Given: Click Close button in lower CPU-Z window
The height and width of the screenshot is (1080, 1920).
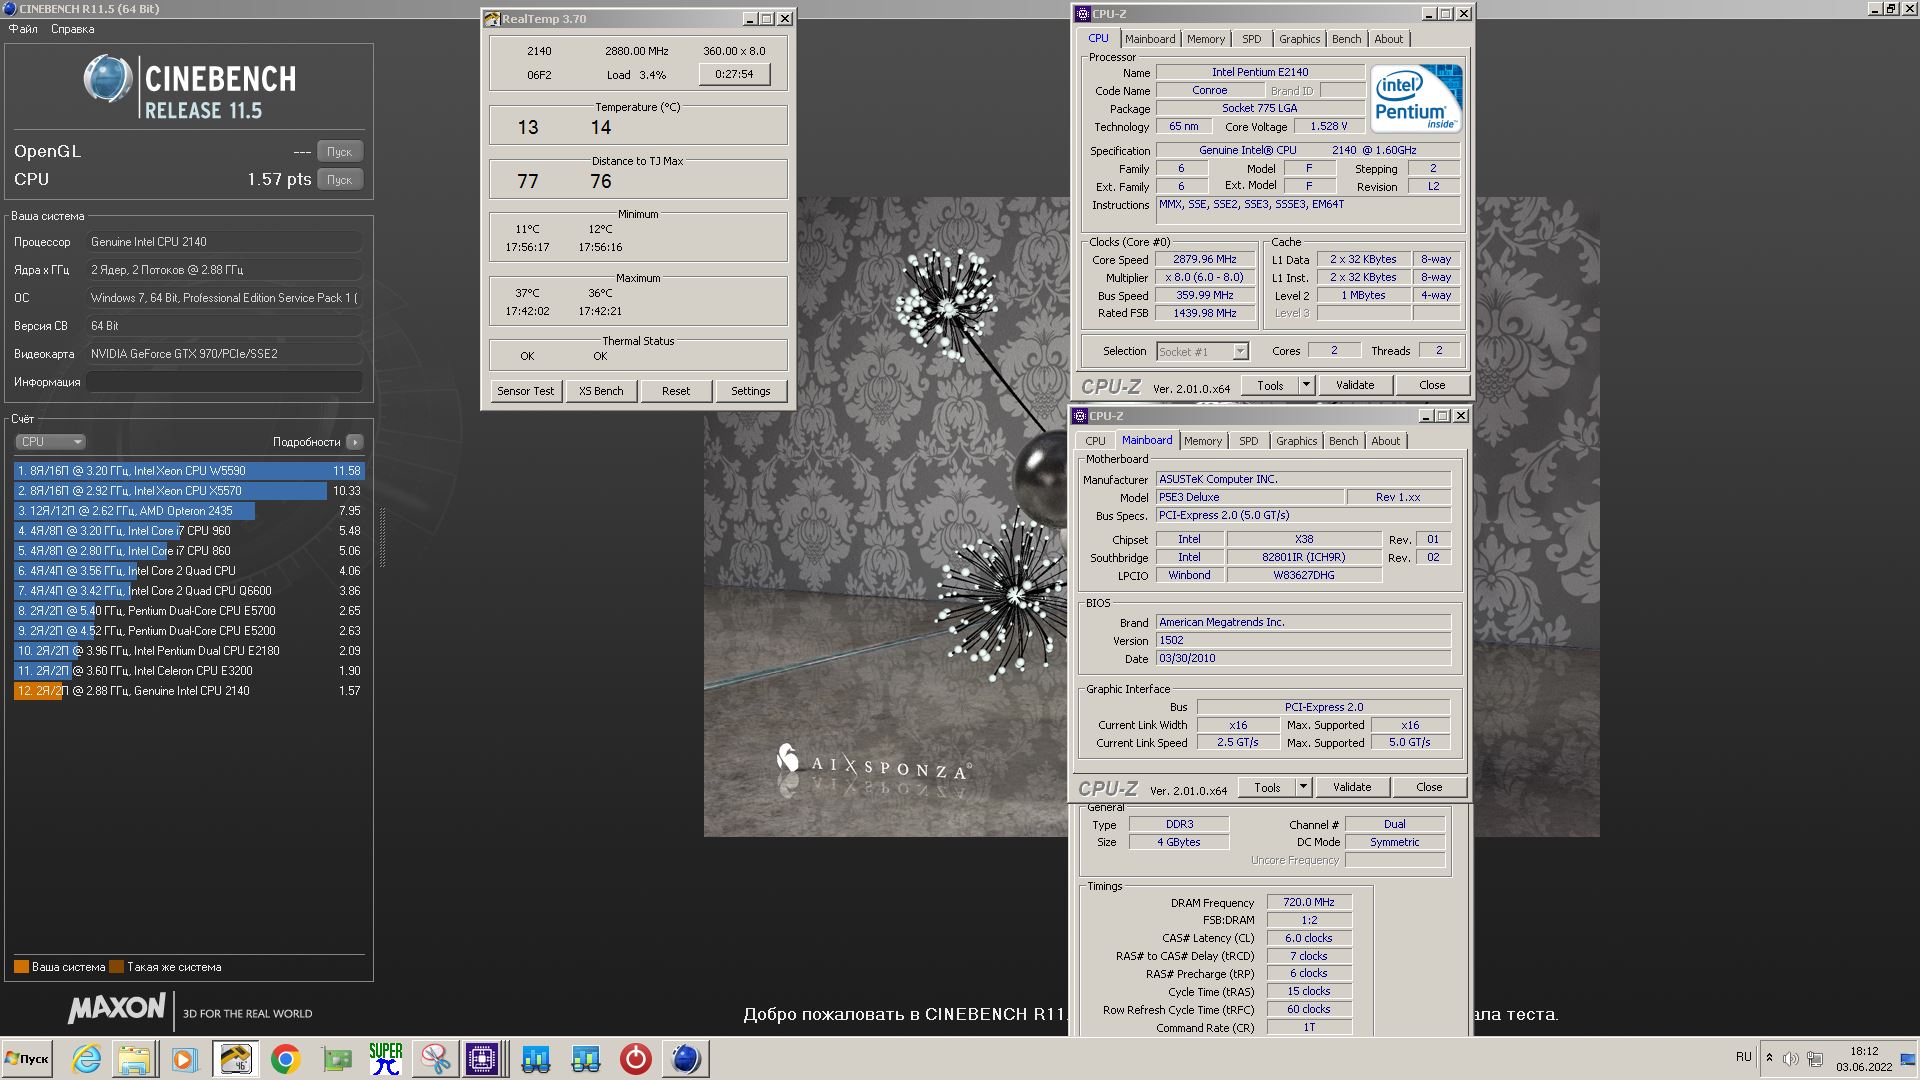Looking at the screenshot, I should pos(1429,787).
